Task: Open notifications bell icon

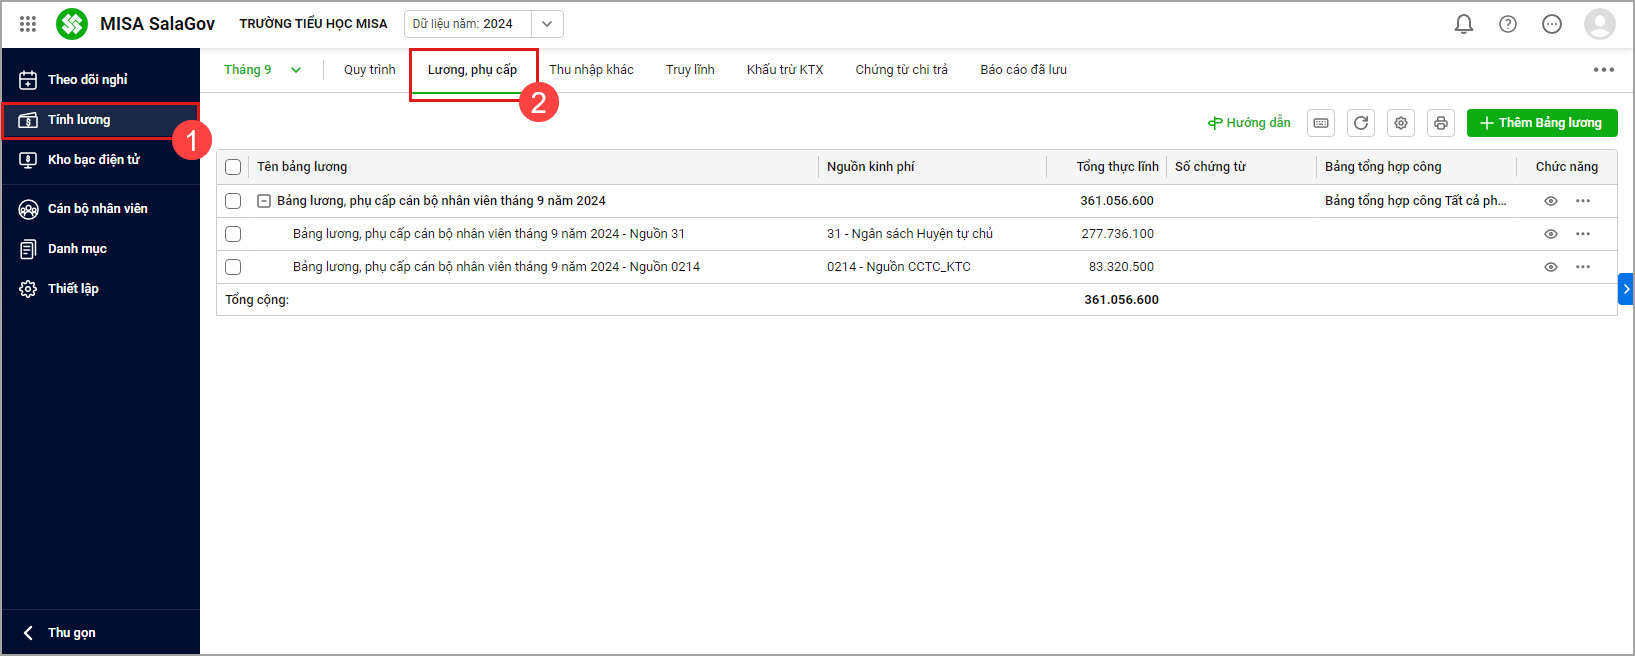Action: pos(1463,24)
